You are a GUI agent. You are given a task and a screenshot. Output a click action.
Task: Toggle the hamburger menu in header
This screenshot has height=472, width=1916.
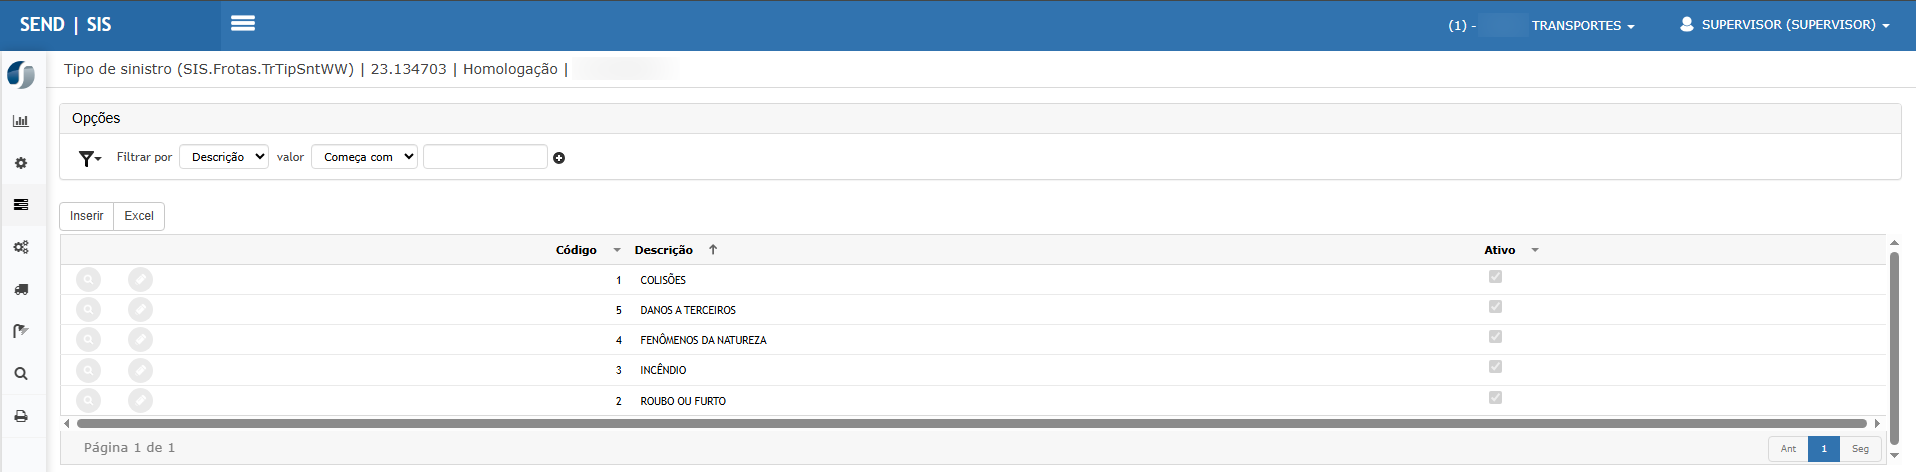click(243, 23)
